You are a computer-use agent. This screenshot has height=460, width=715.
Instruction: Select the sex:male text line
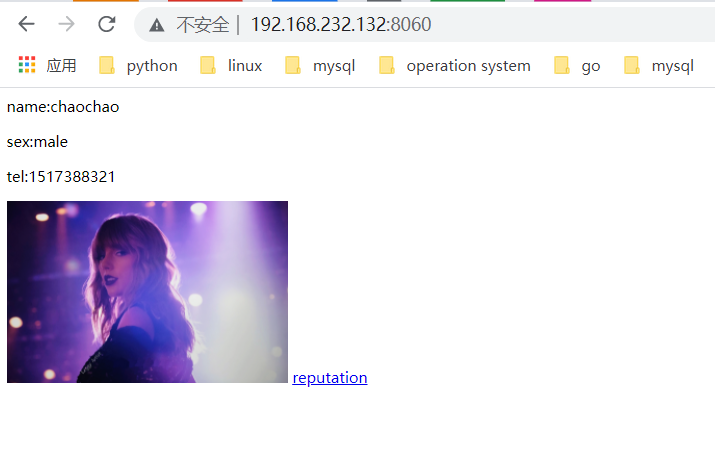coord(37,142)
